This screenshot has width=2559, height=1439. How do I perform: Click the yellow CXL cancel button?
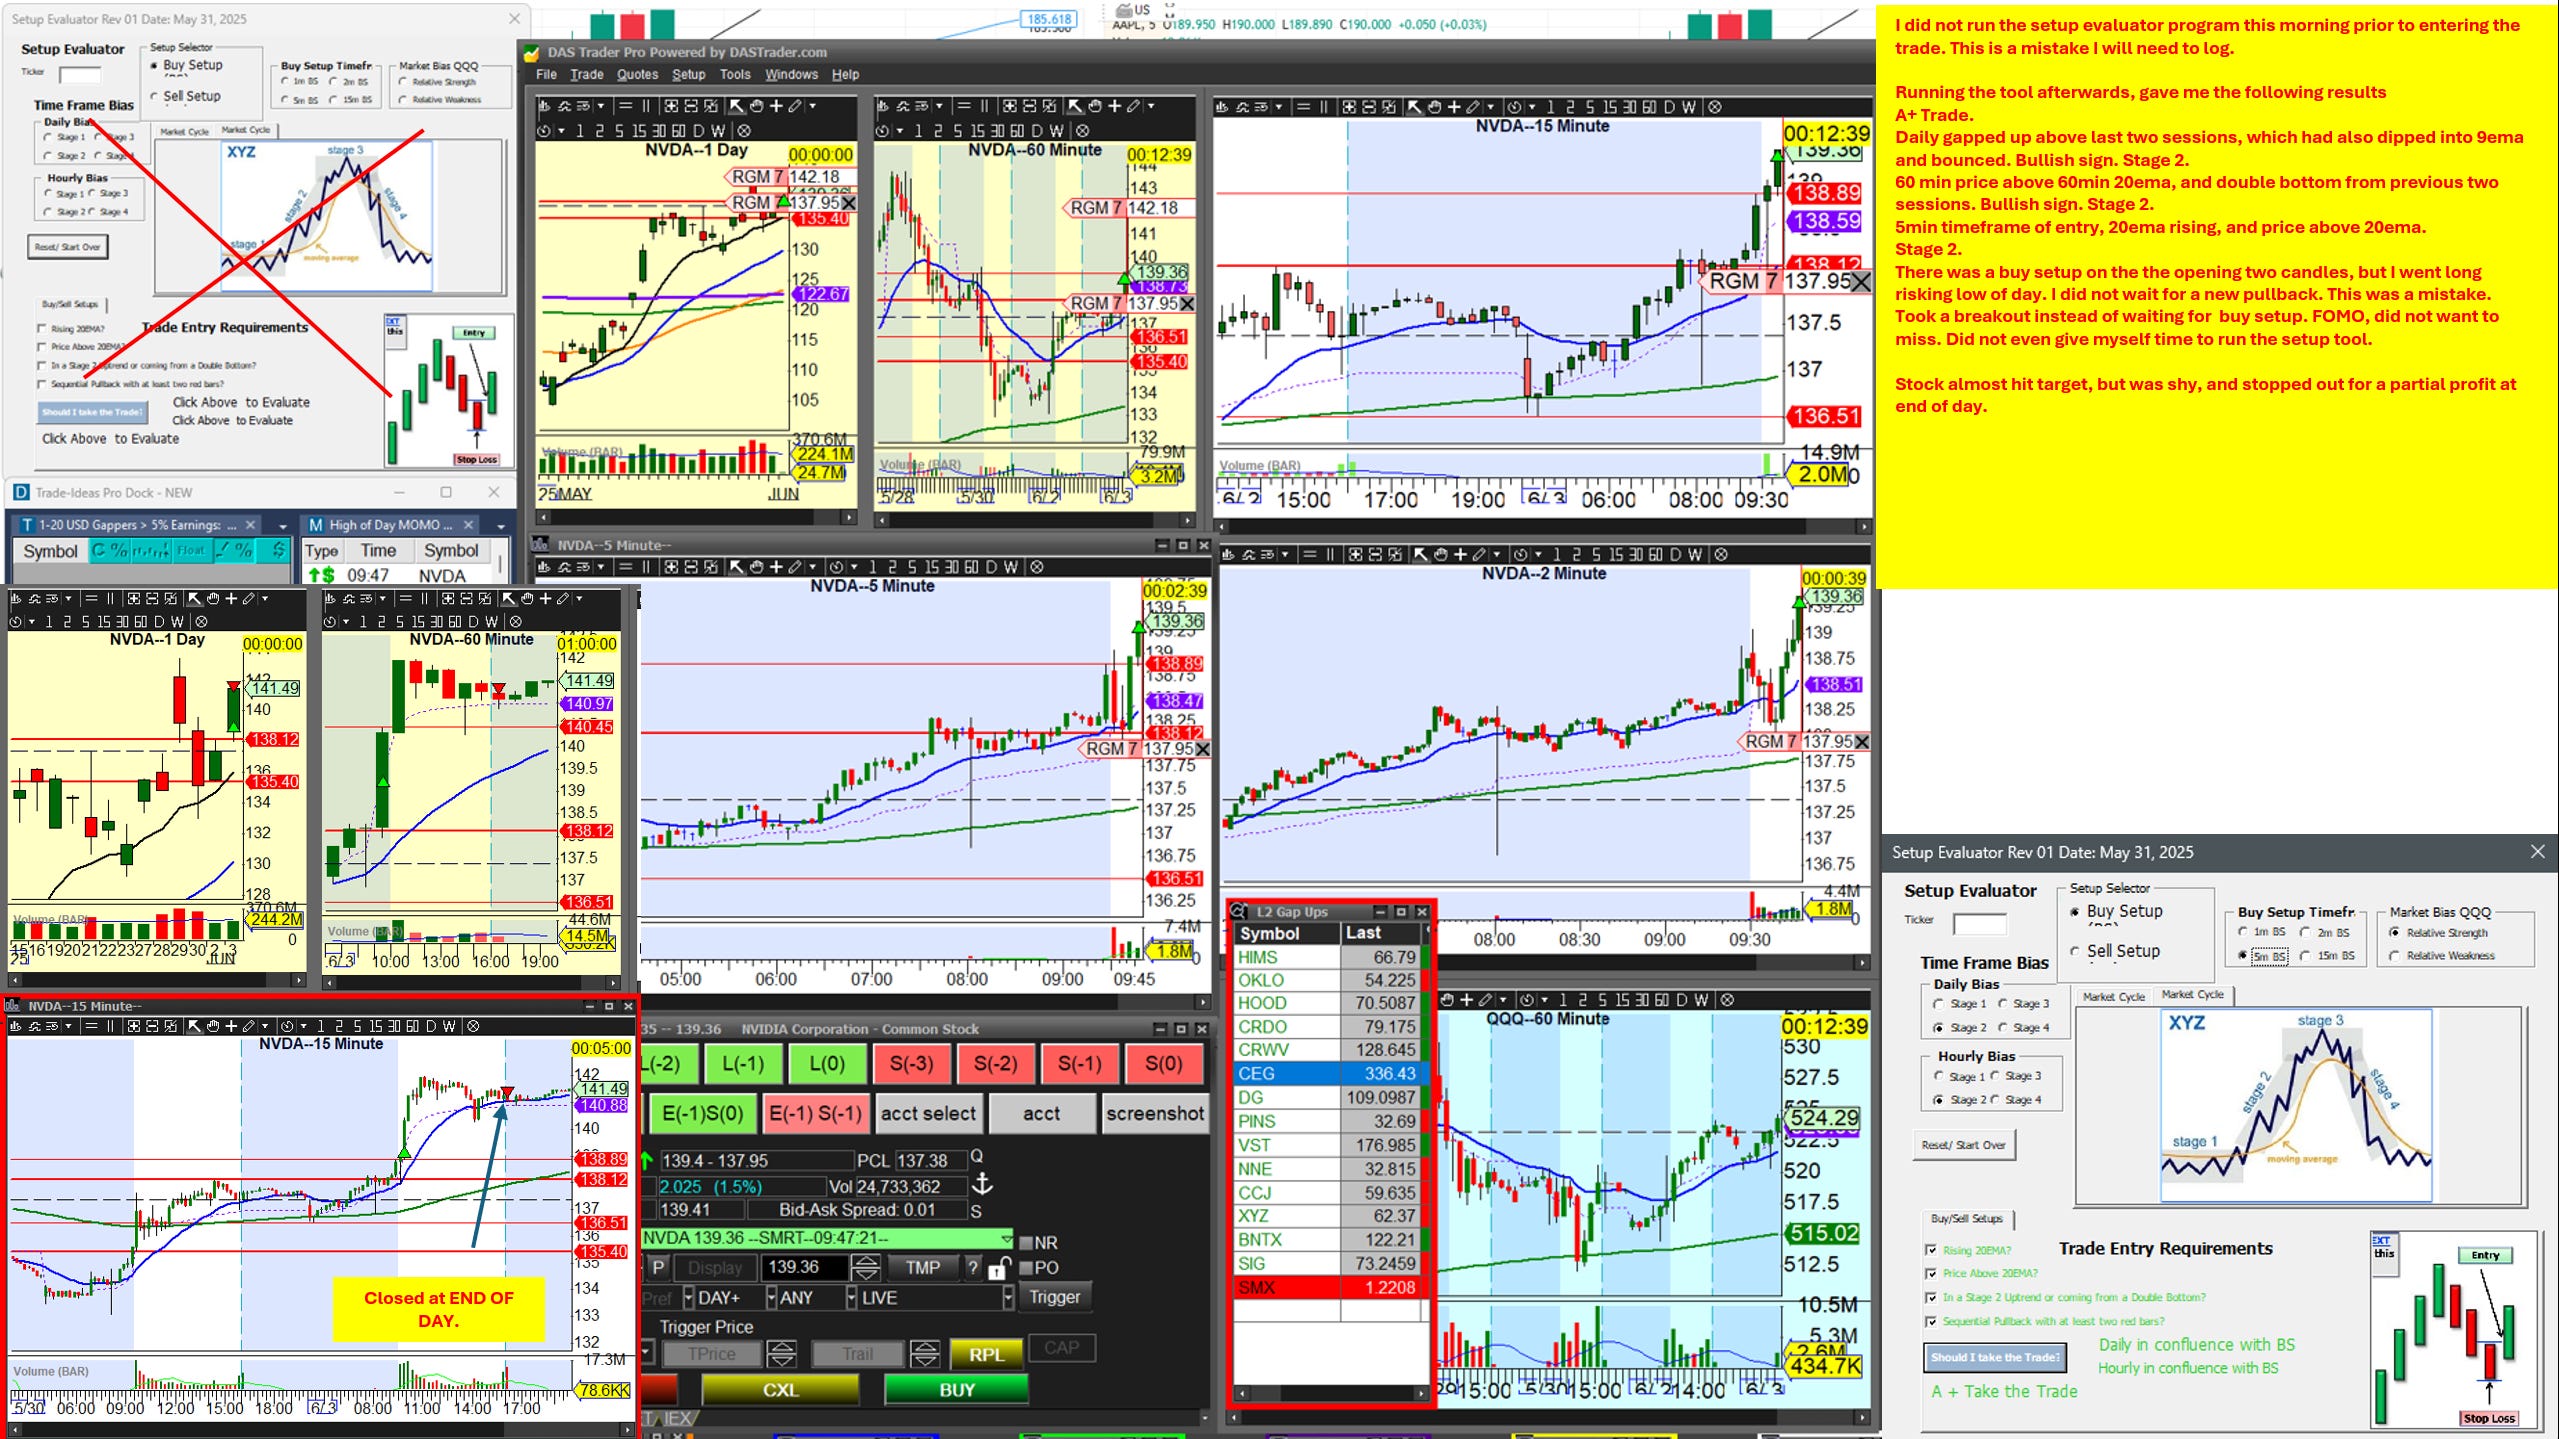pyautogui.click(x=780, y=1390)
